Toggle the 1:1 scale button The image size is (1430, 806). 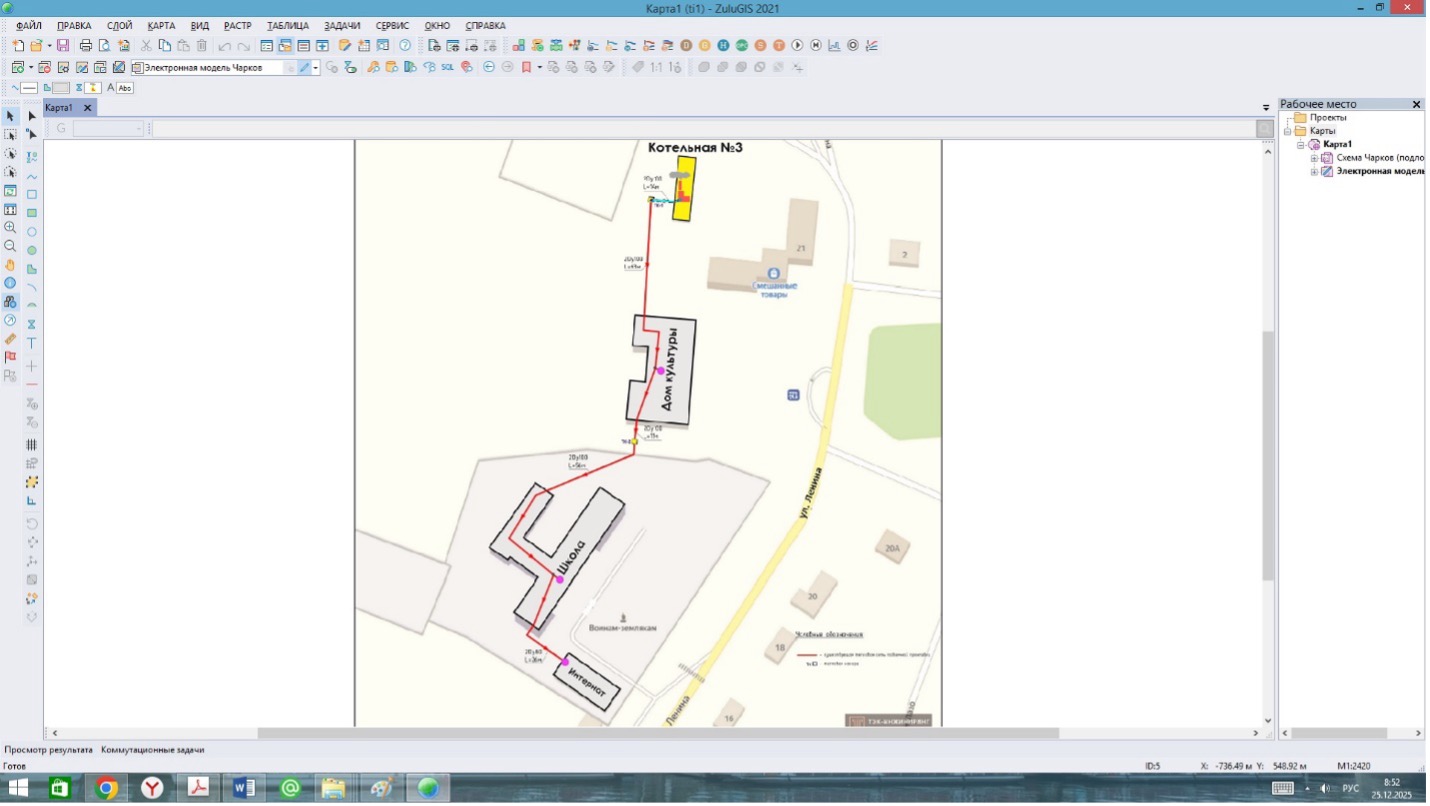pyautogui.click(x=656, y=68)
